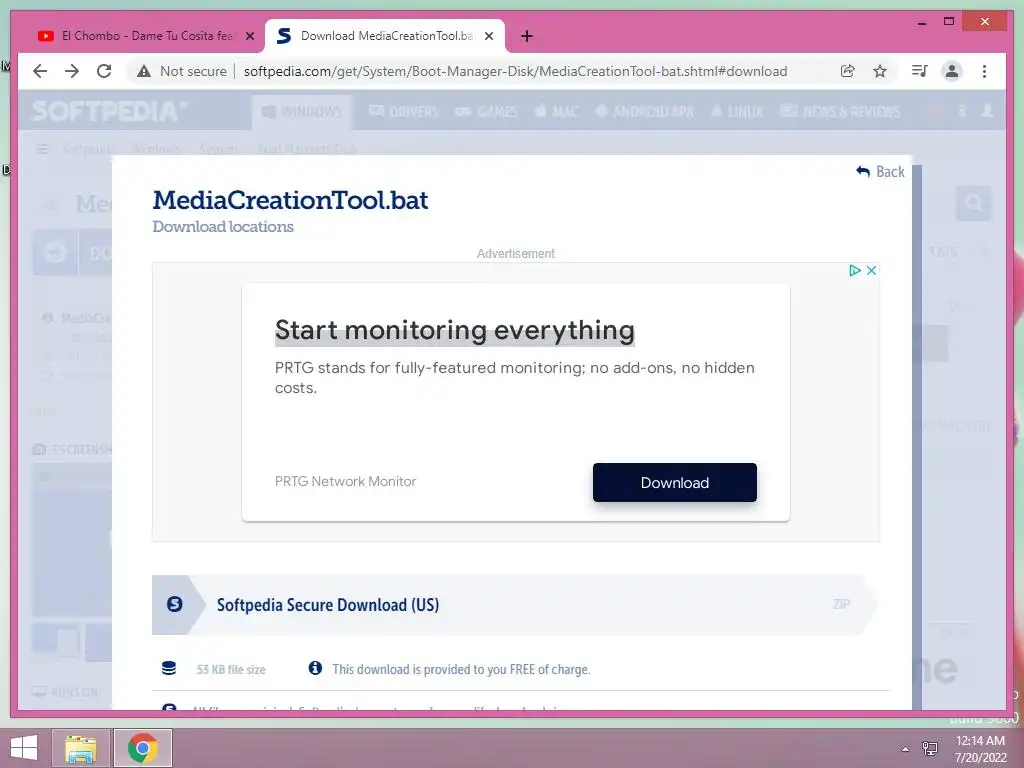Viewport: 1024px width, 768px height.
Task: Click PRTG Network Monitor ad text
Action: [x=345, y=481]
